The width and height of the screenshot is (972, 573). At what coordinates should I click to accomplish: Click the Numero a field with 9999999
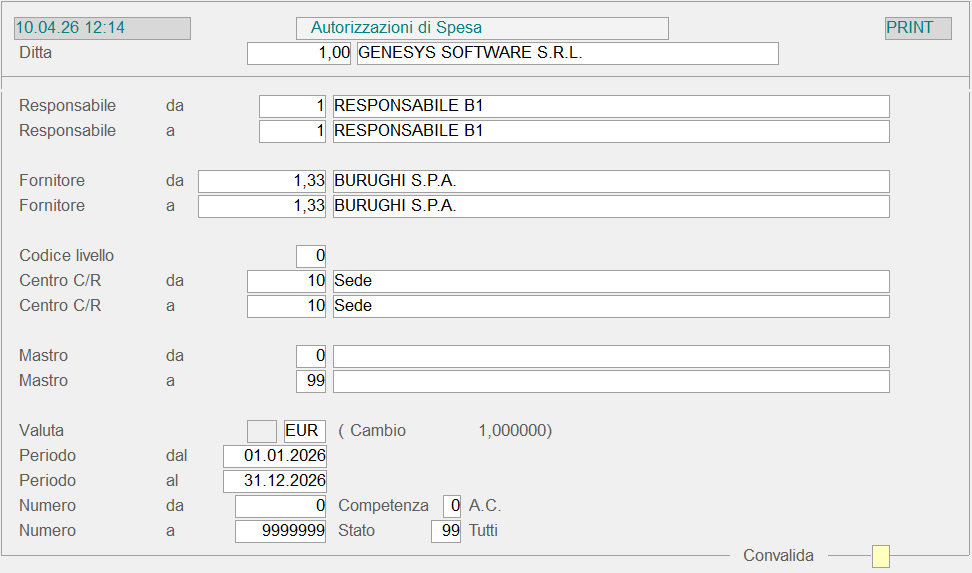(x=281, y=531)
